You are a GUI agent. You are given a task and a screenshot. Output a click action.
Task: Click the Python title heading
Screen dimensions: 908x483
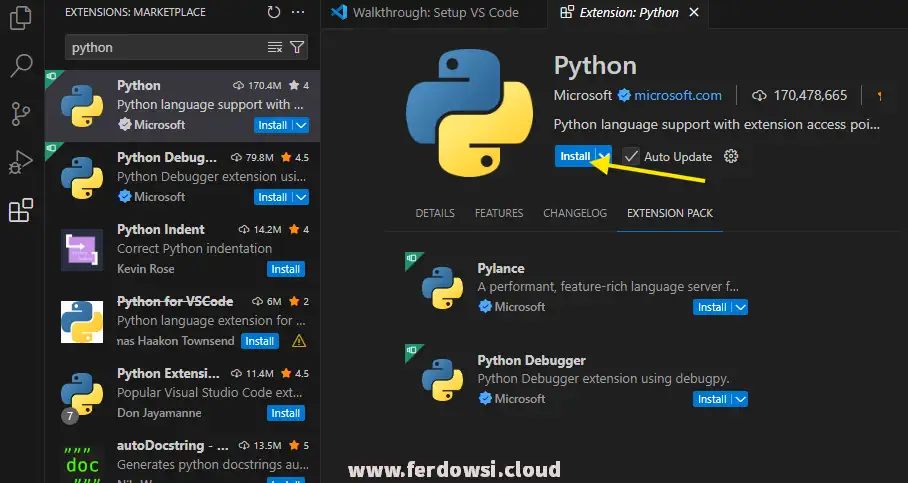pyautogui.click(x=595, y=65)
